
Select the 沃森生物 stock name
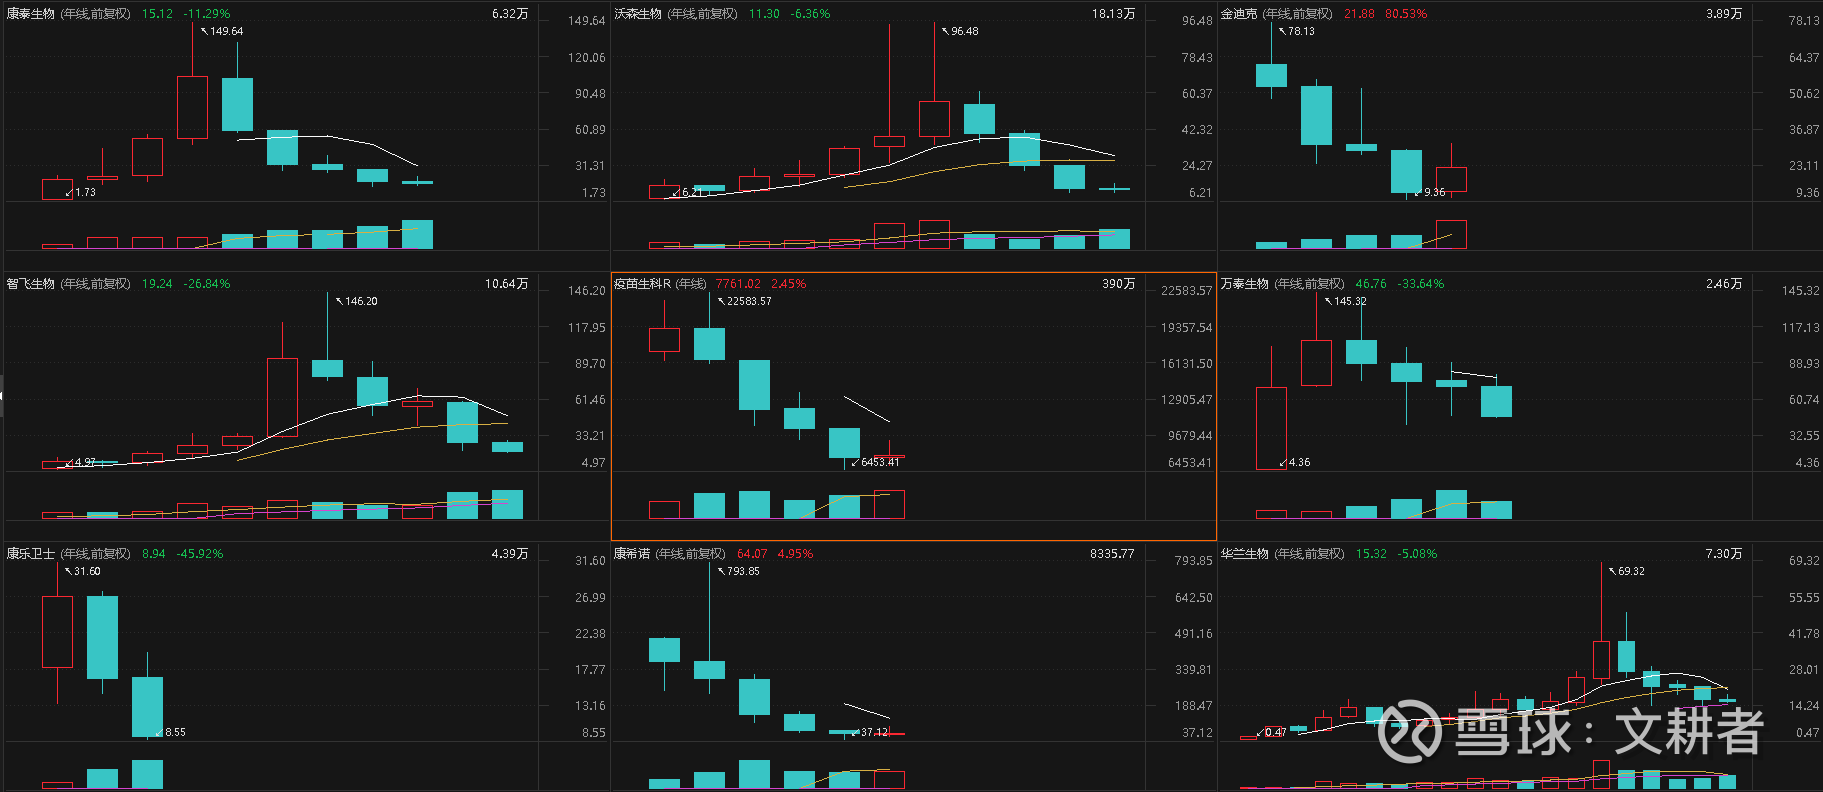pyautogui.click(x=638, y=14)
